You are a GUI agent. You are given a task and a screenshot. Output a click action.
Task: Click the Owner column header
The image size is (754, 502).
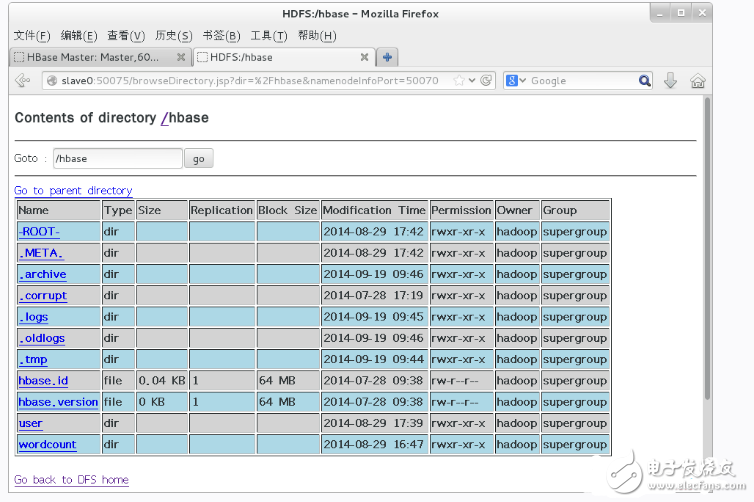tap(515, 210)
